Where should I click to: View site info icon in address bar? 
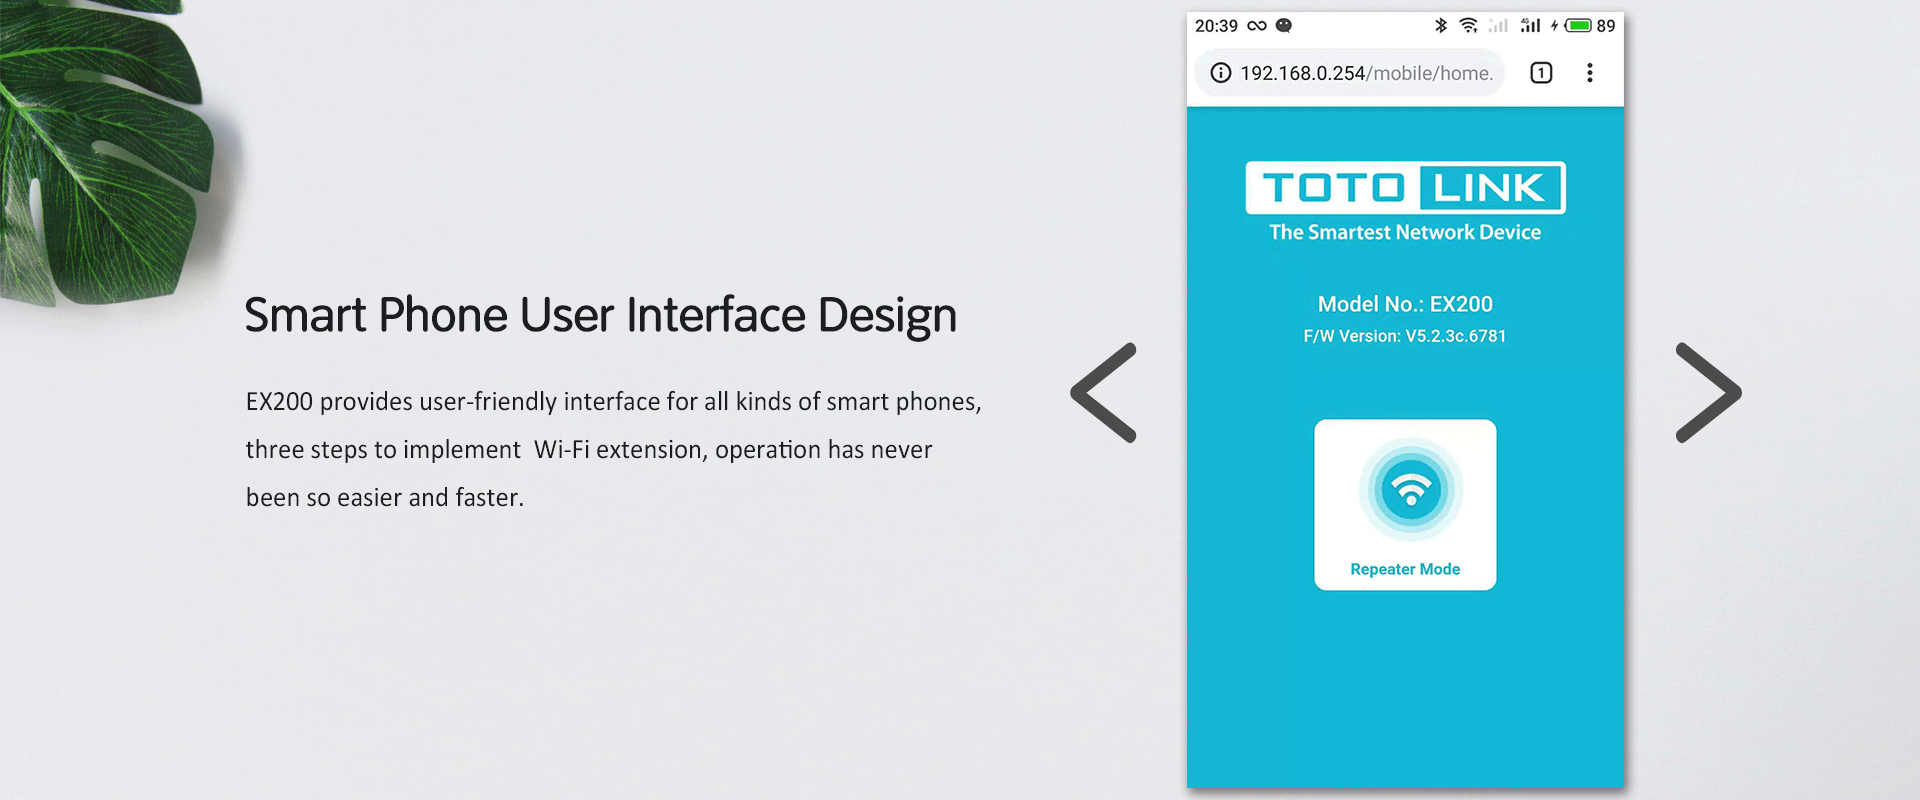coord(1221,73)
